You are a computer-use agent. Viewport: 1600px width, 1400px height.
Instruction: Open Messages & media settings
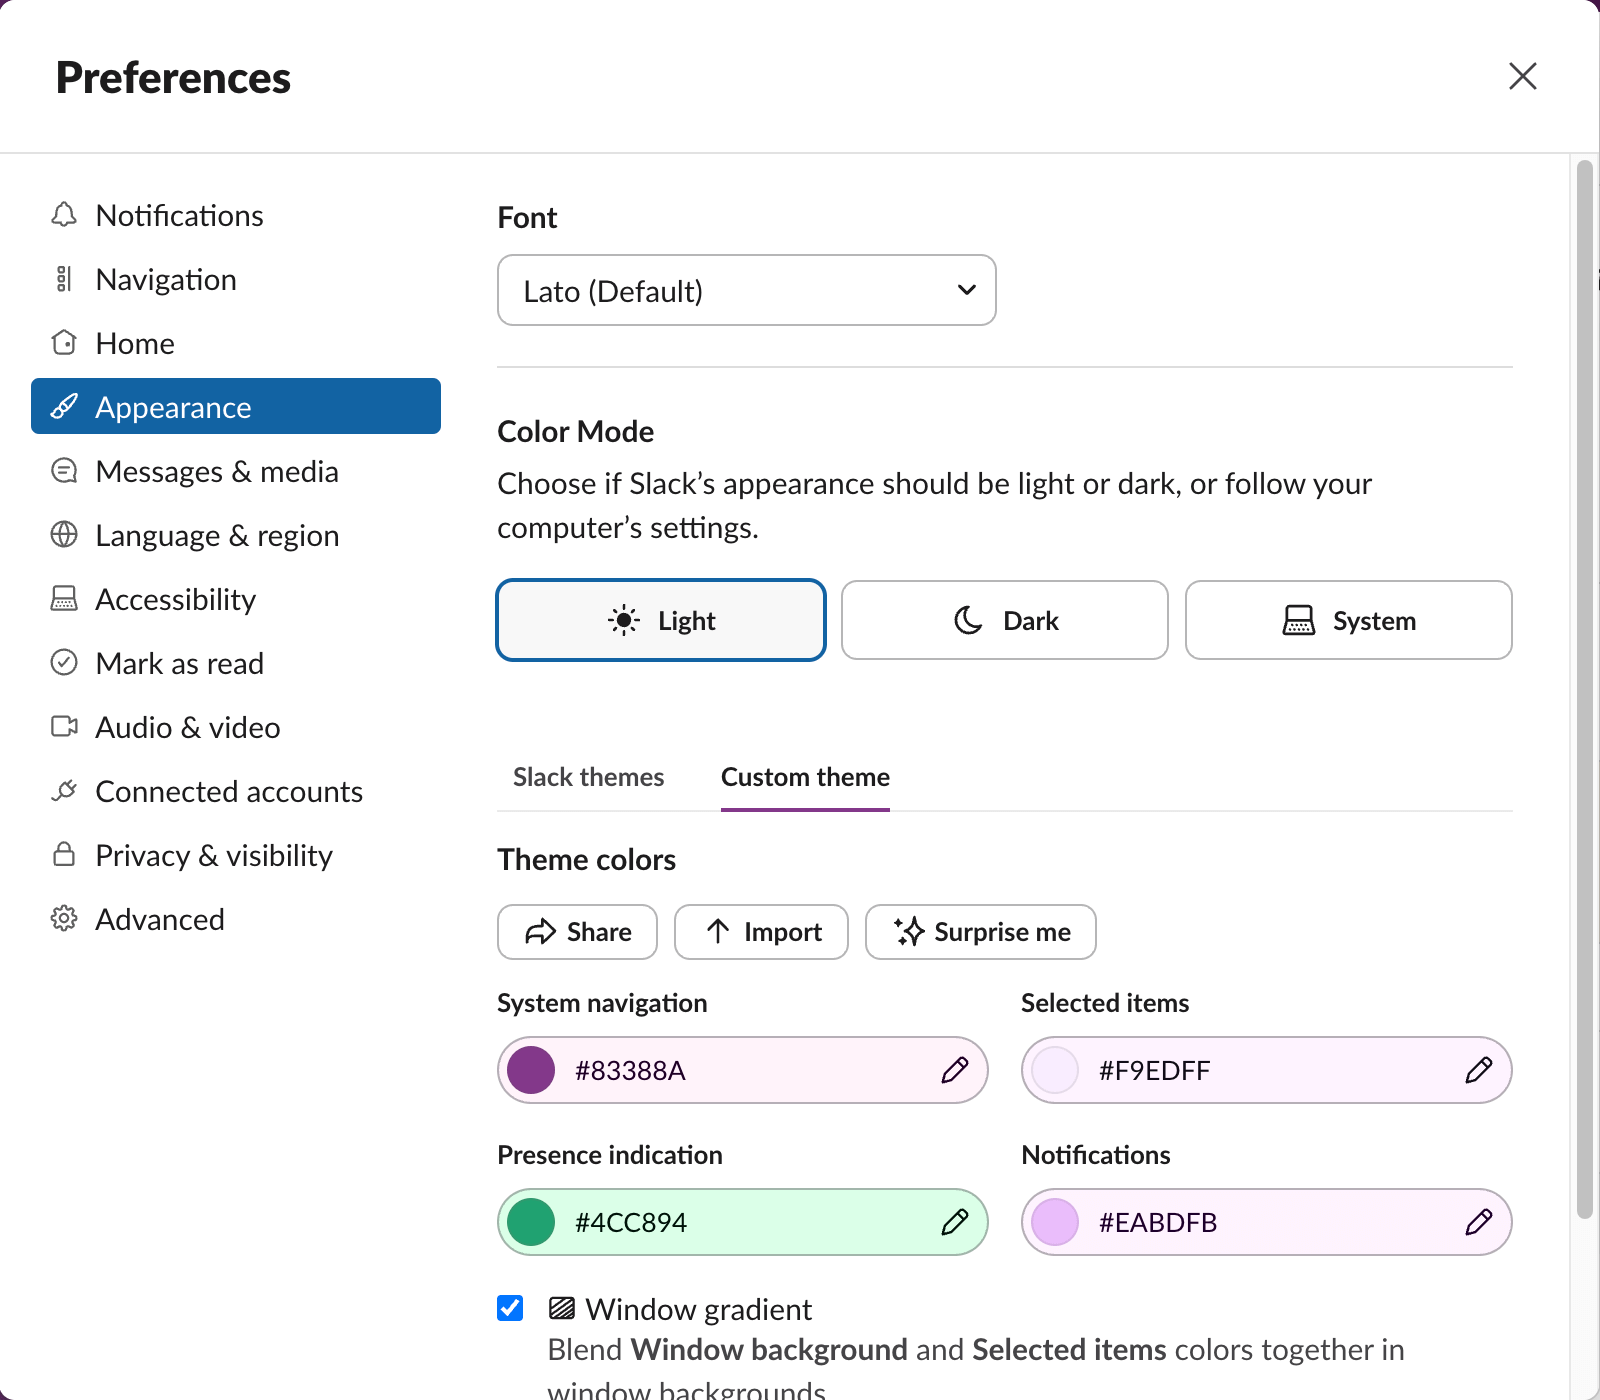(x=236, y=471)
